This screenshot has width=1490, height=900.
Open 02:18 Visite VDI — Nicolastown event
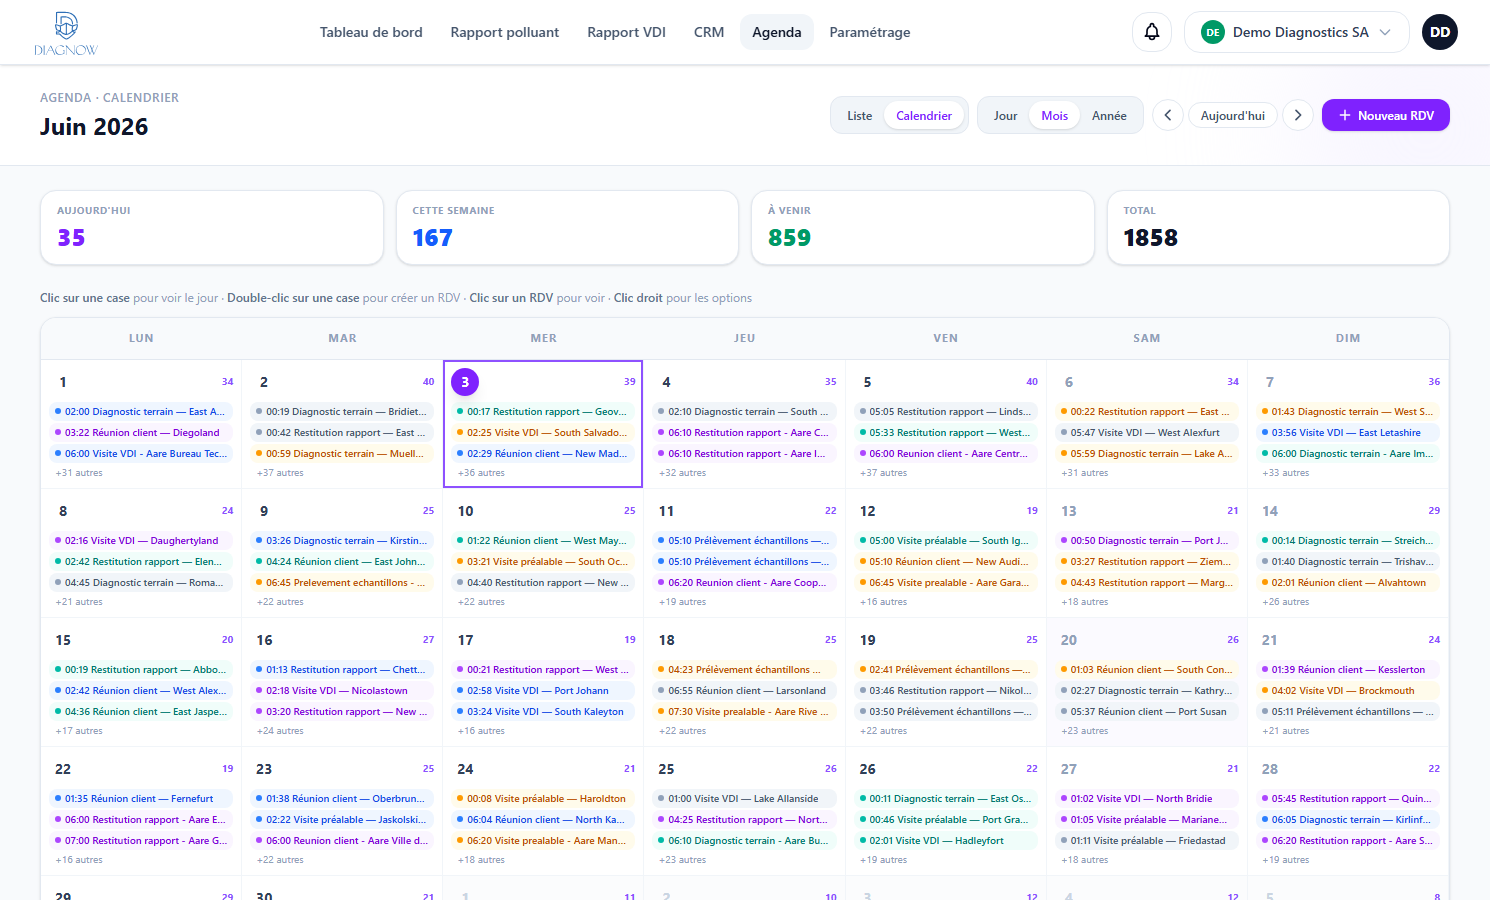click(342, 690)
